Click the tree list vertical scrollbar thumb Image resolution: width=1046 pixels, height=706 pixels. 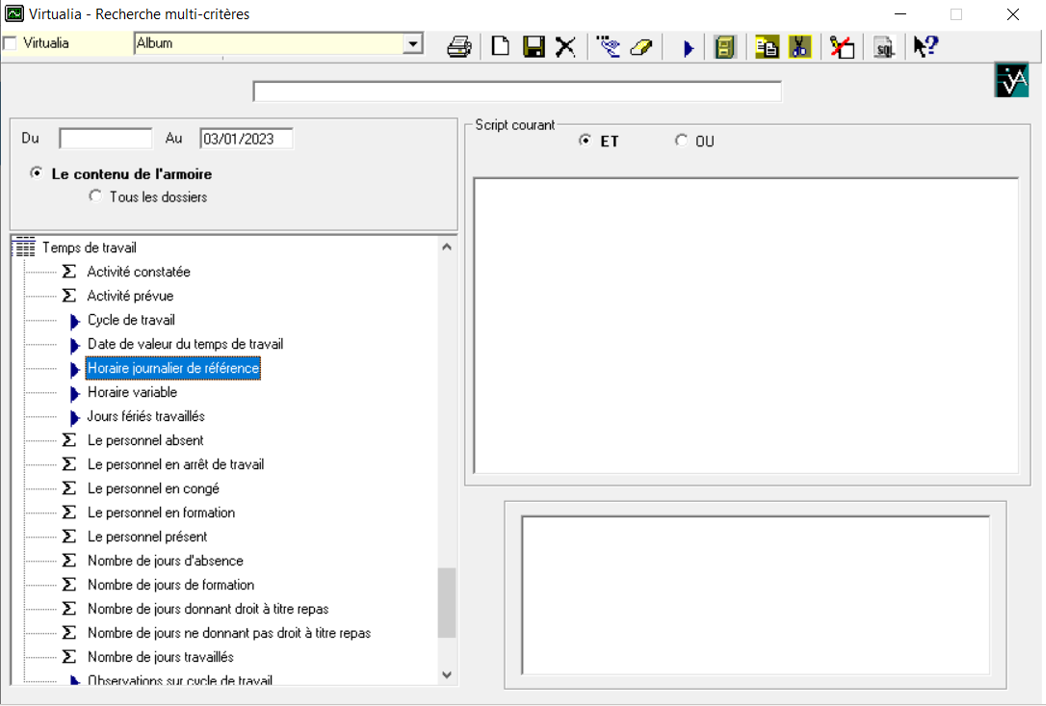pos(446,602)
